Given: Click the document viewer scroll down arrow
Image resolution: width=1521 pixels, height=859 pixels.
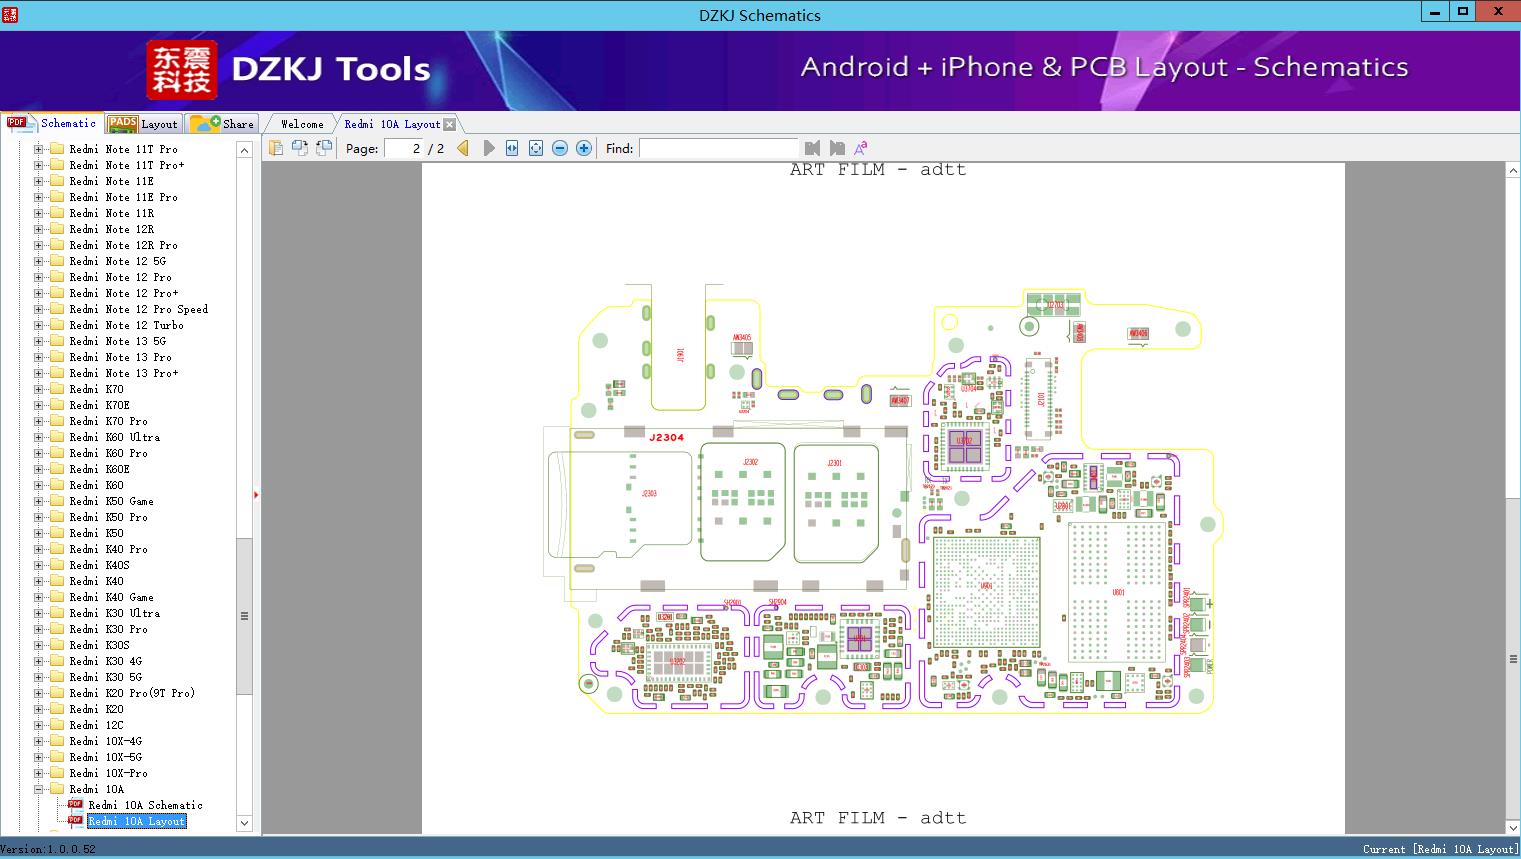Looking at the screenshot, I should pos(1512,827).
